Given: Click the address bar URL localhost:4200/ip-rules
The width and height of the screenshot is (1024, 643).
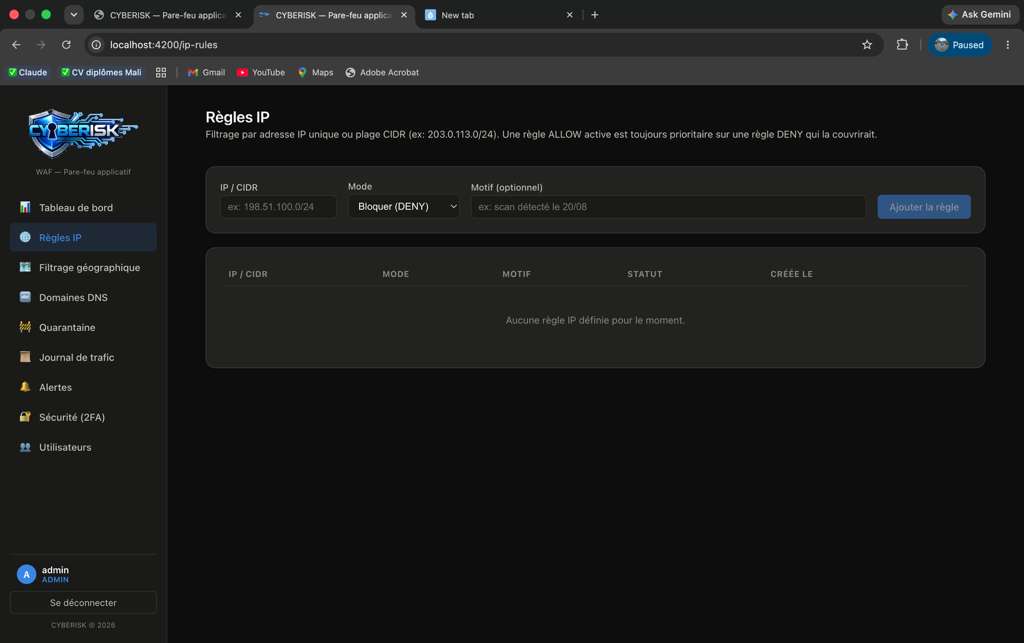Looking at the screenshot, I should tap(163, 45).
